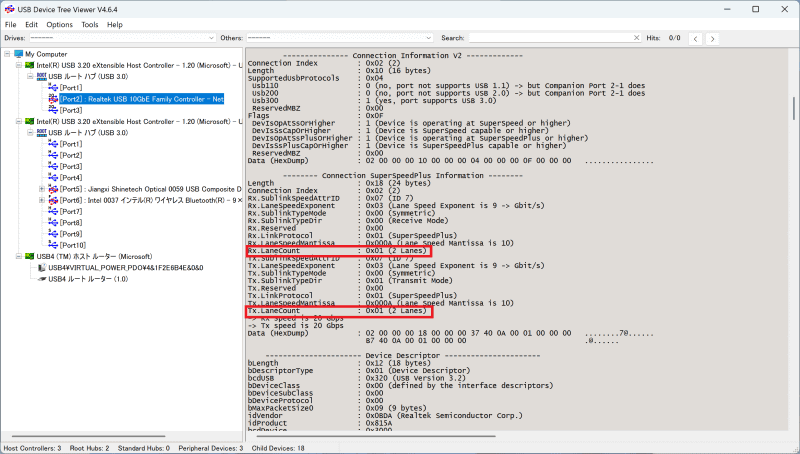Collapse the first USB root hub node
This screenshot has height=454, width=800.
point(30,77)
